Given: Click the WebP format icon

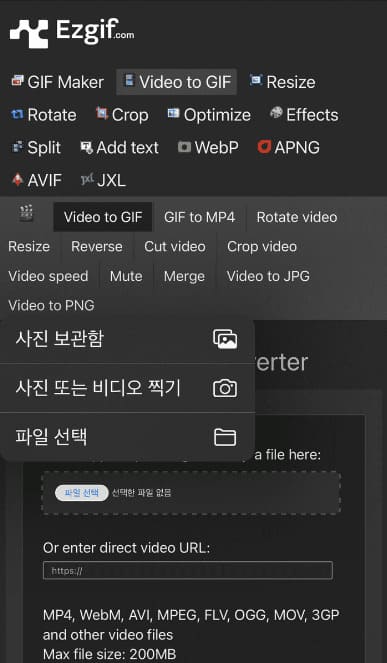Looking at the screenshot, I should 184,146.
